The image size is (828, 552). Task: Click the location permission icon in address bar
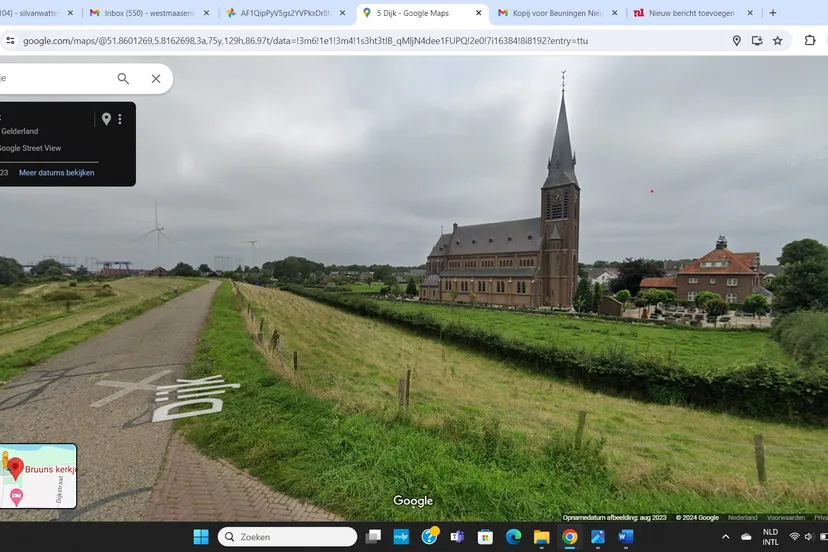[x=736, y=41]
